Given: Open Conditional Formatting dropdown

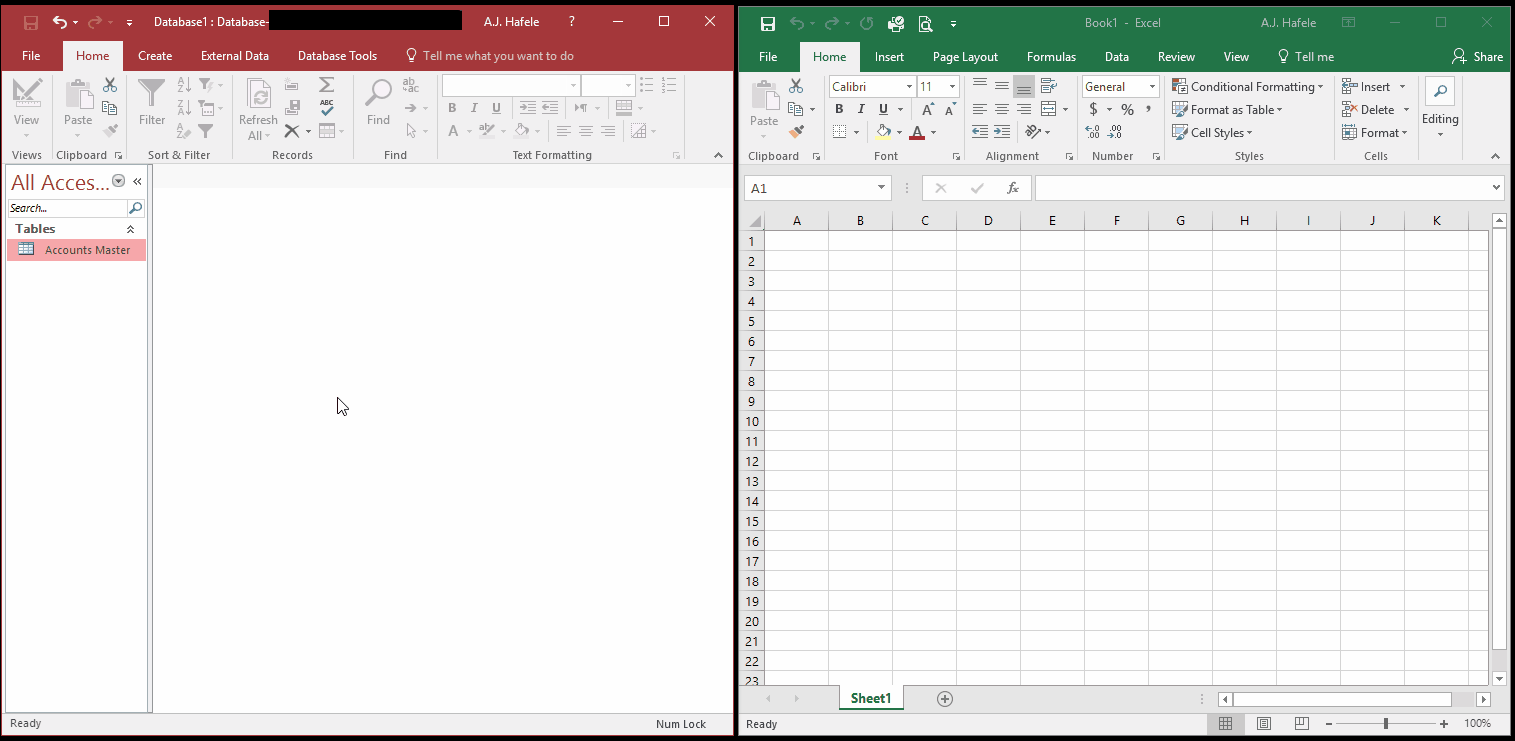Looking at the screenshot, I should click(1247, 86).
